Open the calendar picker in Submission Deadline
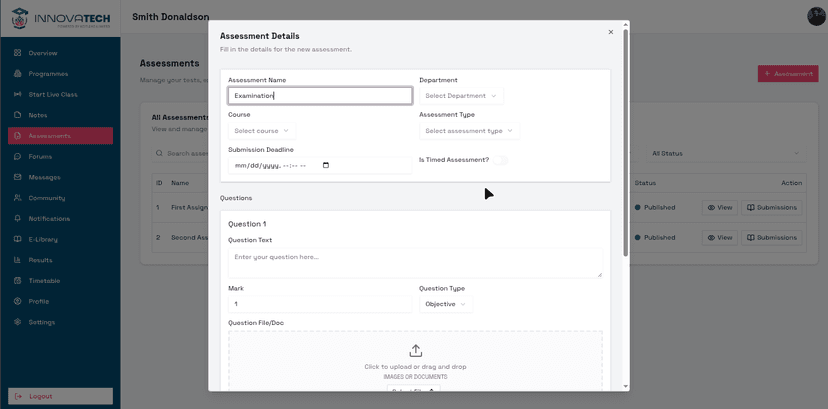828x409 pixels. tap(326, 166)
